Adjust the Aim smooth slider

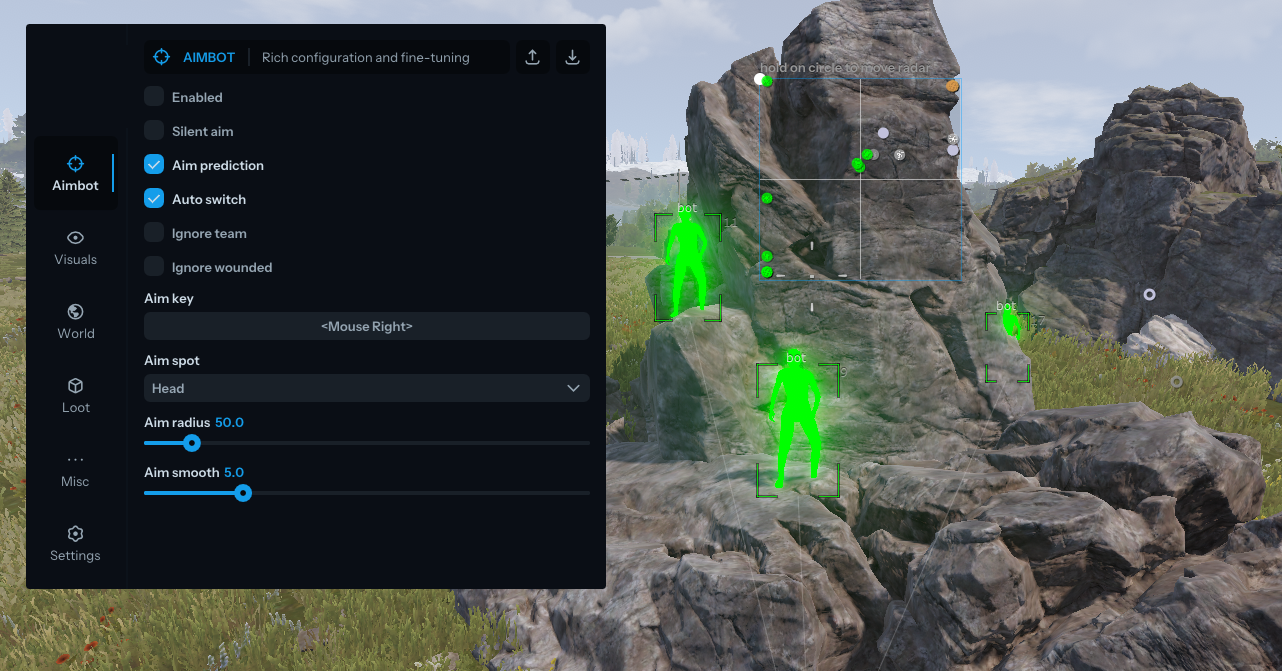[x=243, y=493]
